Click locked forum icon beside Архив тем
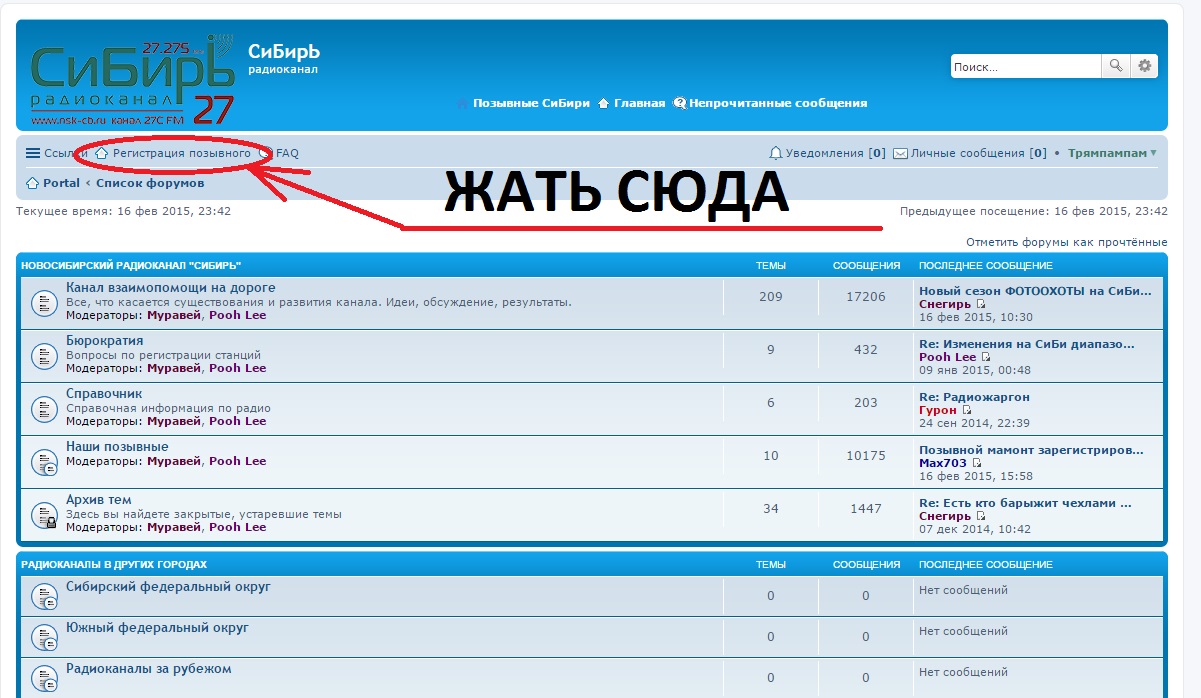The image size is (1201, 698). pyautogui.click(x=44, y=514)
